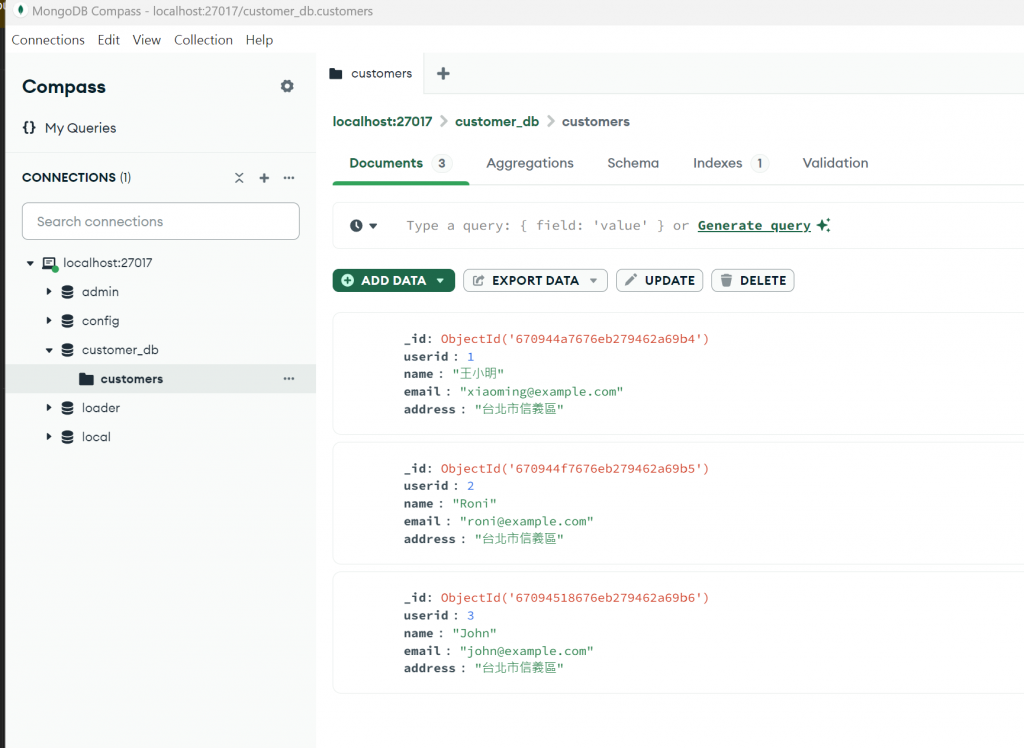Switch to Indexes tab
1024x748 pixels.
point(730,163)
